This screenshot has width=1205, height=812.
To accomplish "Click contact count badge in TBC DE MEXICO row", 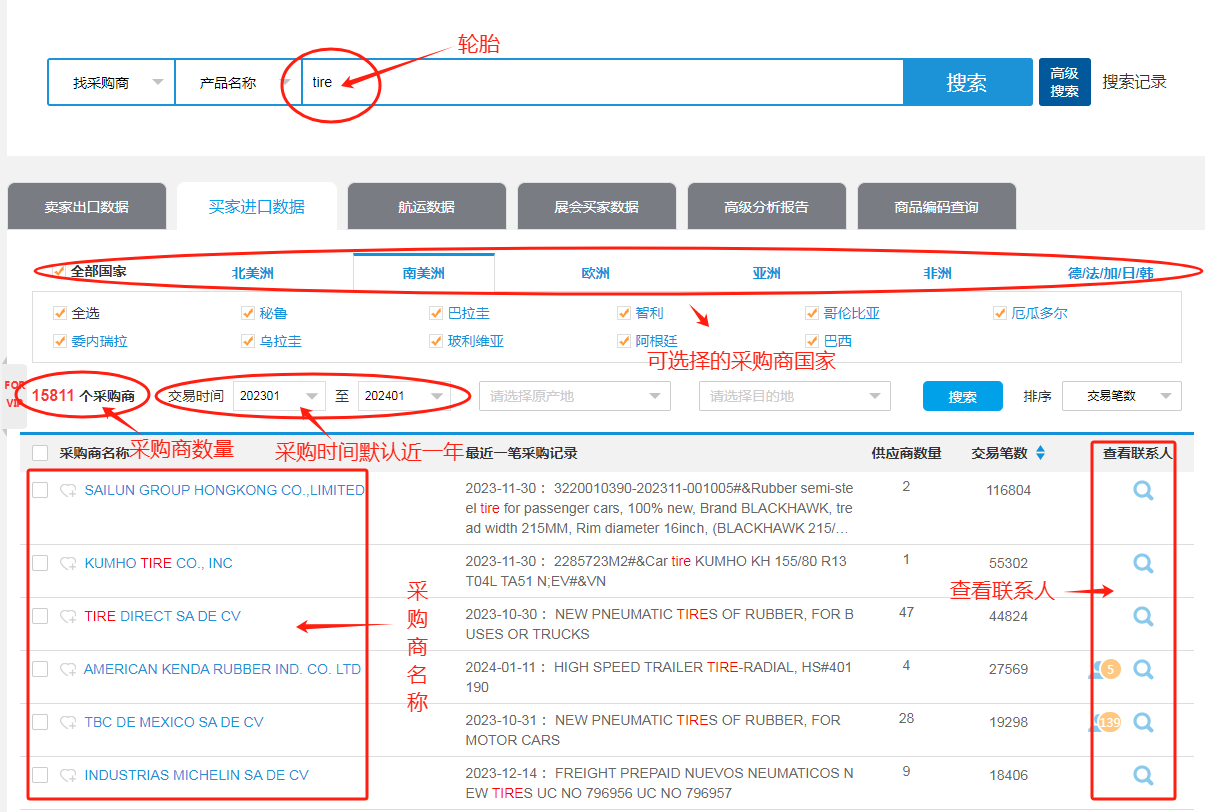I will click(1109, 722).
